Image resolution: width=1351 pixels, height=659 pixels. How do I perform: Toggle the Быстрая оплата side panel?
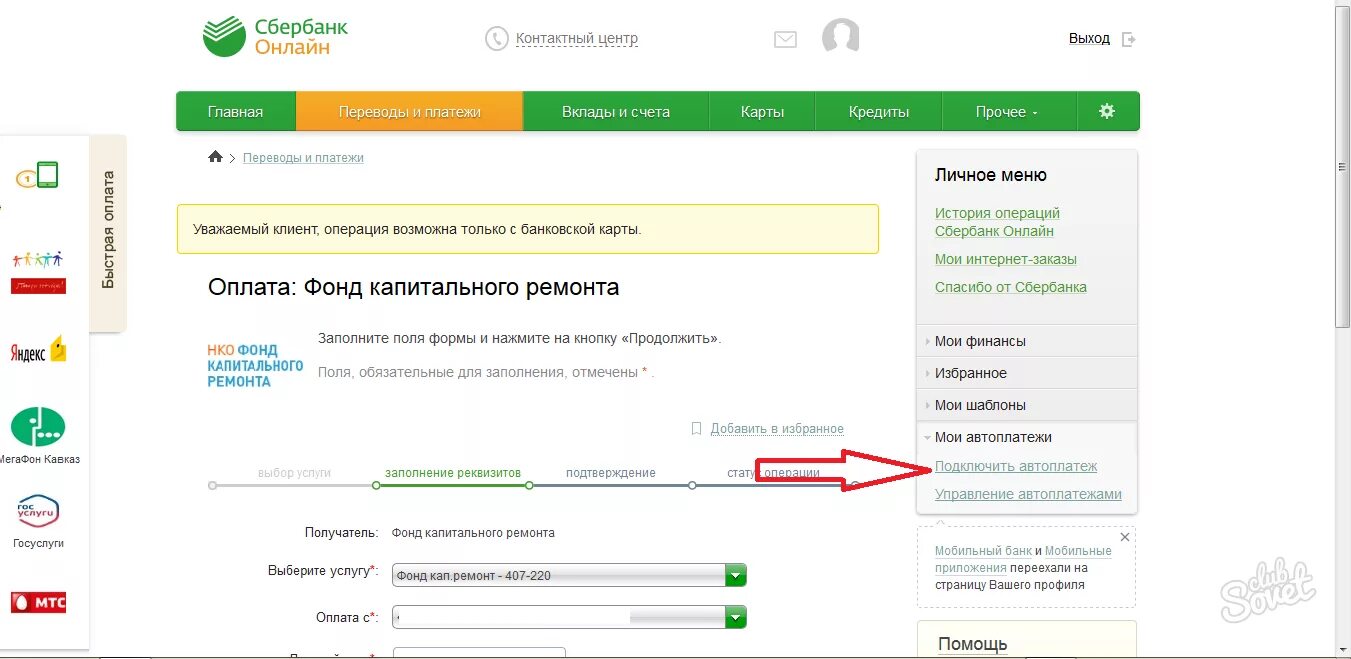(108, 232)
